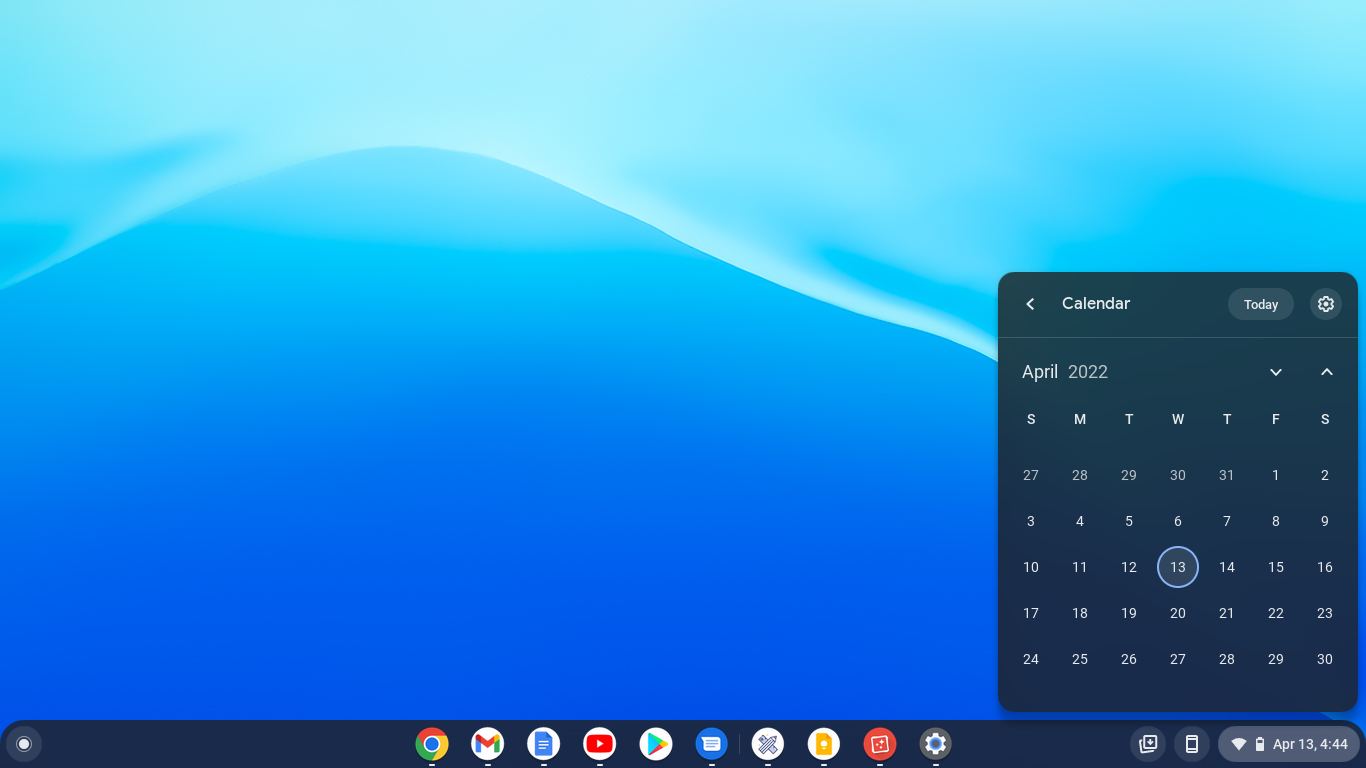Go back from the Calendar view
The width and height of the screenshot is (1366, 768).
click(x=1030, y=304)
